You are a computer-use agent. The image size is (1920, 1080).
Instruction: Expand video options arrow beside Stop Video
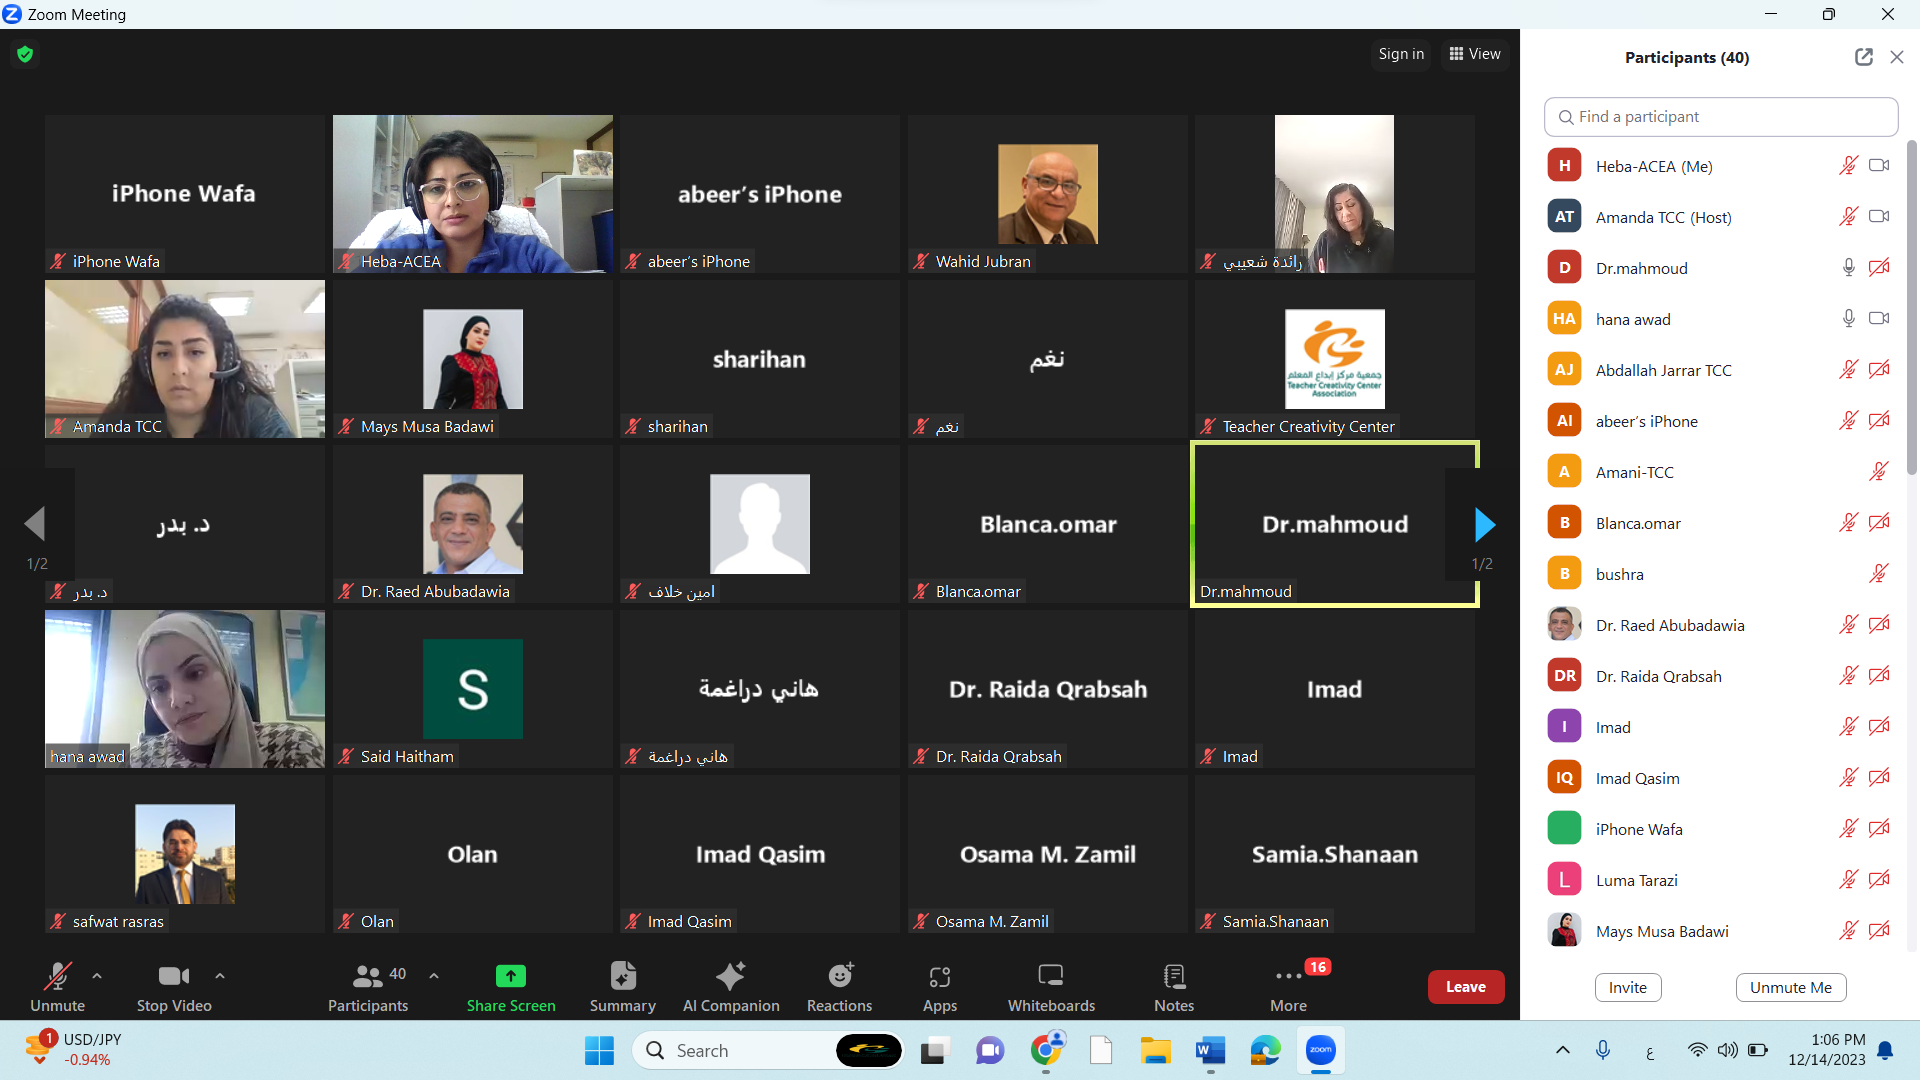point(220,975)
